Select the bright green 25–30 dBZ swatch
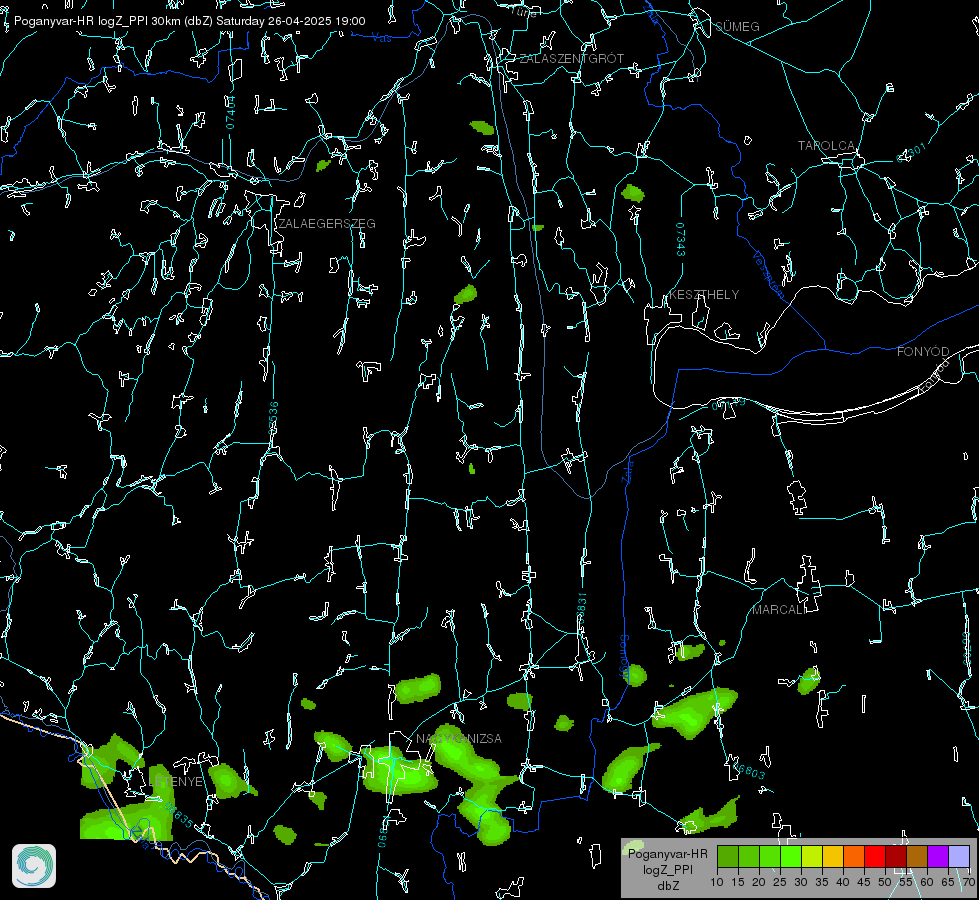Screen dimensions: 979x900 pos(791,856)
